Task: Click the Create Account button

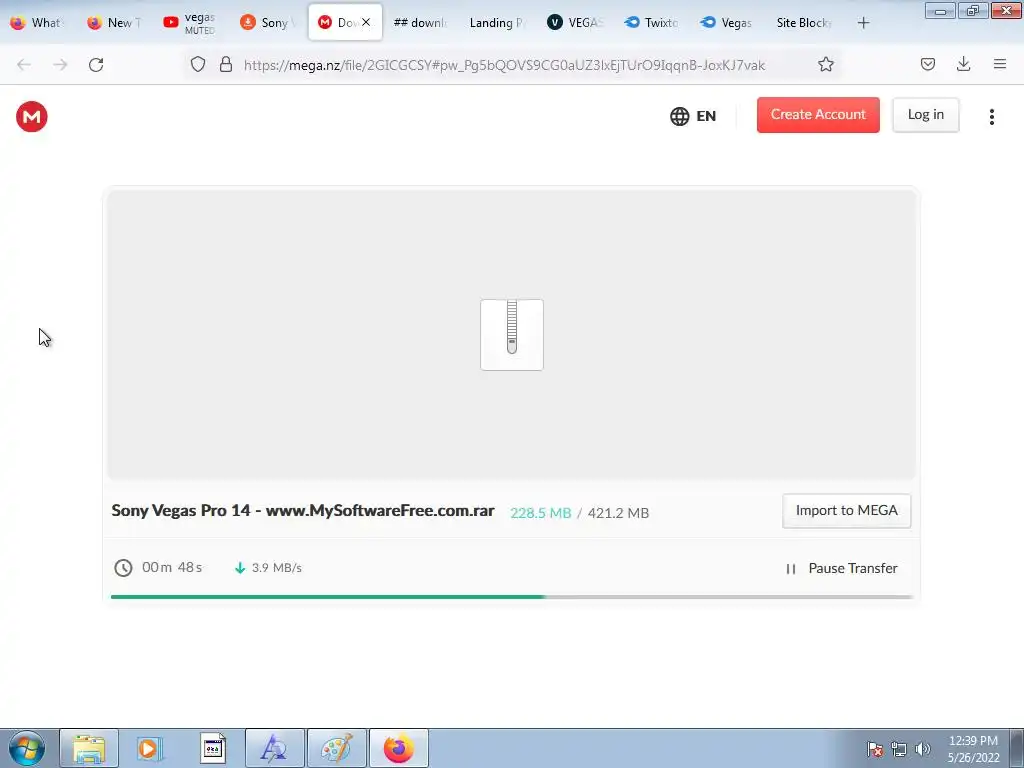Action: [x=818, y=115]
